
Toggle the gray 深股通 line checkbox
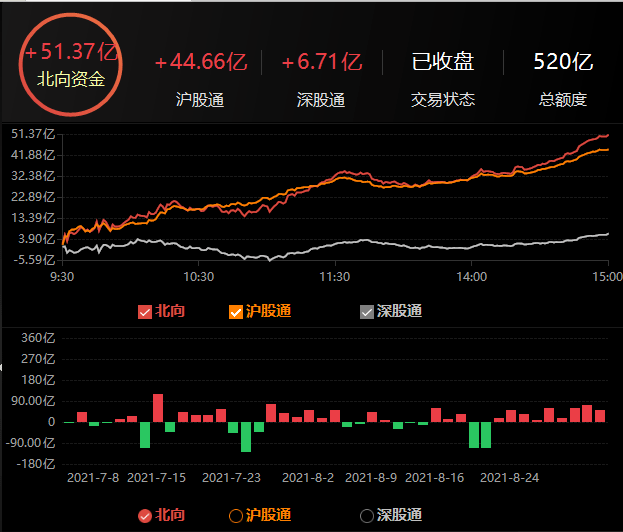(x=367, y=311)
